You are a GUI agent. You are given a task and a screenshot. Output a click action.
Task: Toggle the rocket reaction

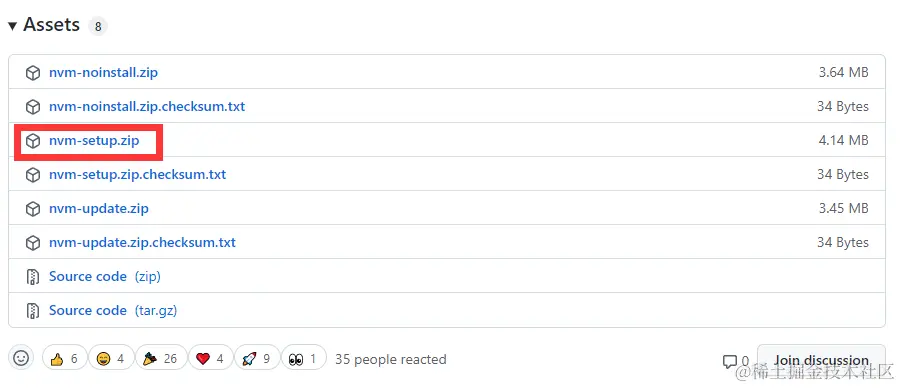257,358
